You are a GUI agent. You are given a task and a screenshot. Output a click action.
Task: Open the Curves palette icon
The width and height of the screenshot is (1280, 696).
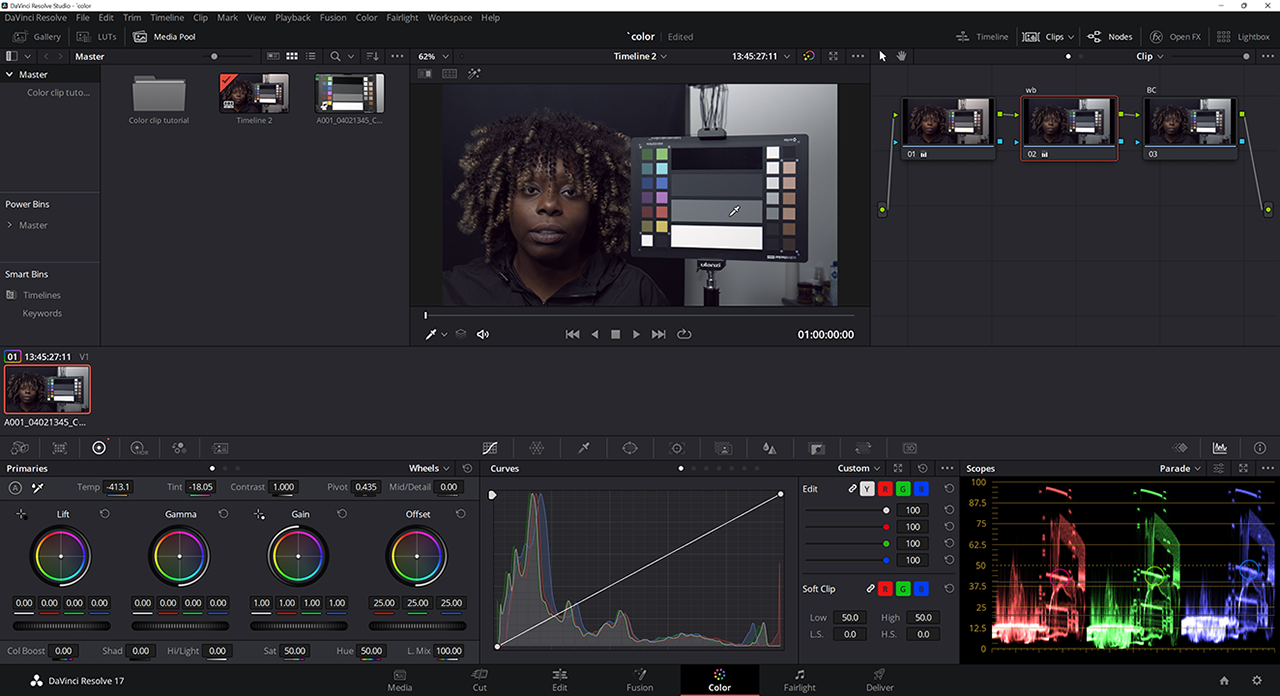490,448
